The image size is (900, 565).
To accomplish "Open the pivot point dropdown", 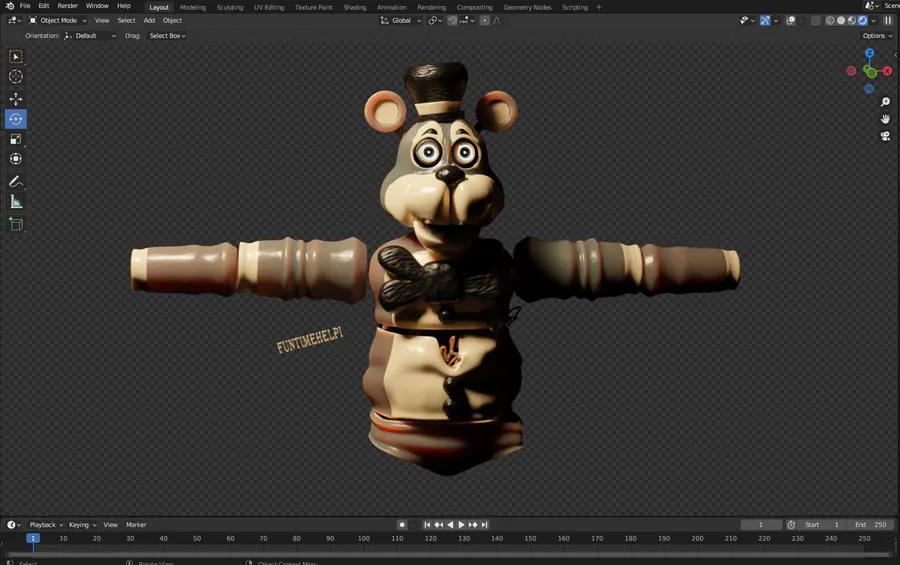I will coord(435,21).
